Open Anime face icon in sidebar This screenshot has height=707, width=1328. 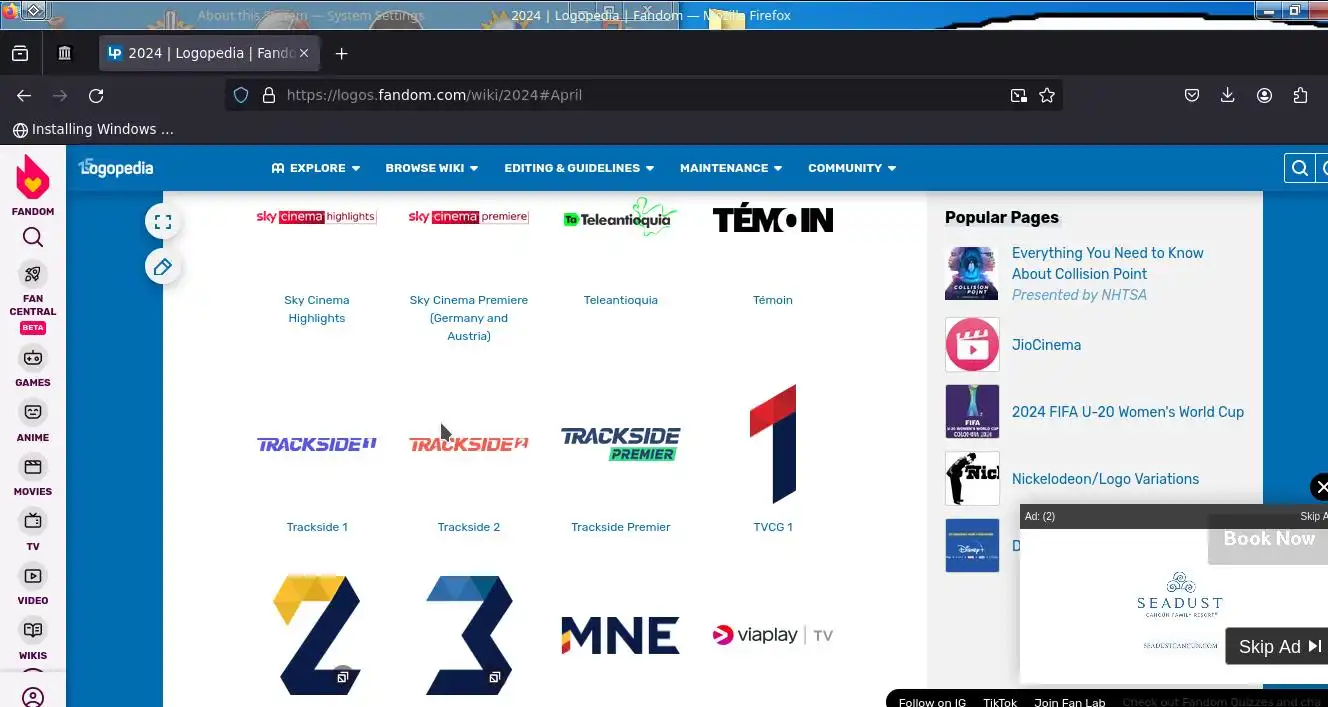tap(33, 412)
